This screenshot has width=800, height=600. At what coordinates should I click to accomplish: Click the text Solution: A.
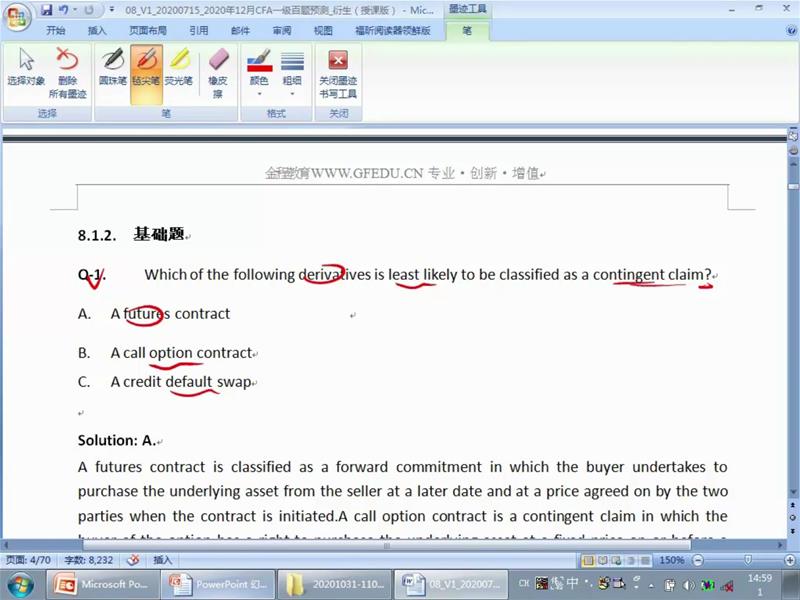[x=117, y=440]
